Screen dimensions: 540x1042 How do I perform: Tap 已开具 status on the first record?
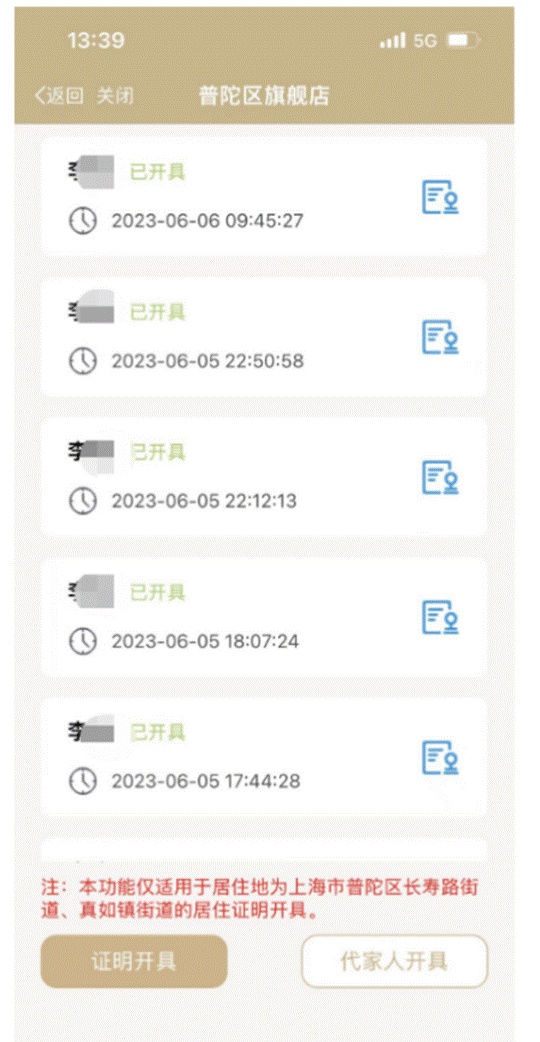157,172
